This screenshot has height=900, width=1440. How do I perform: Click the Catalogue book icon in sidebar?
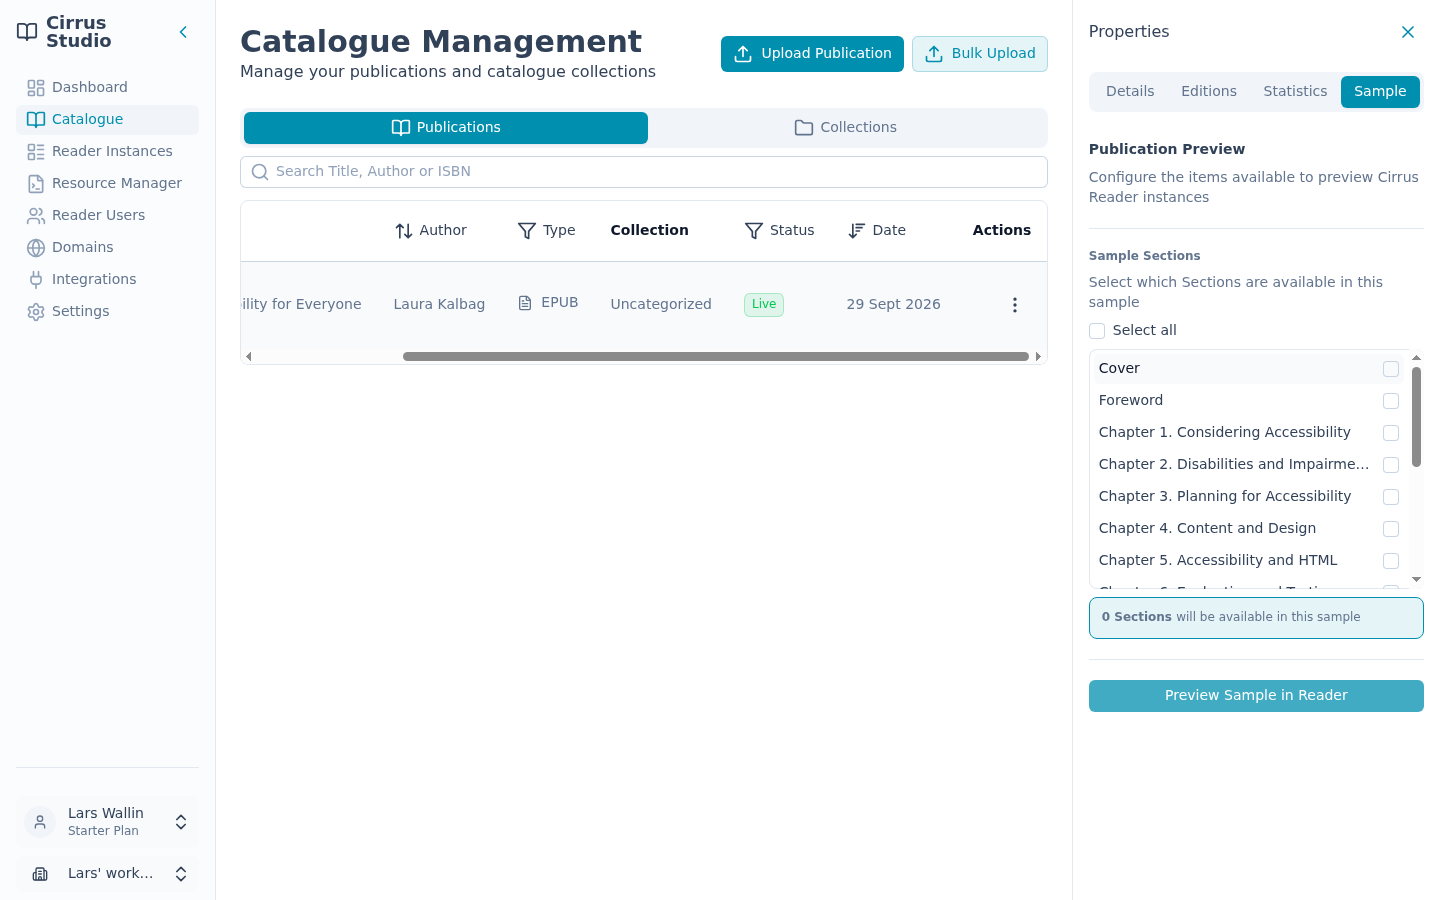[36, 120]
